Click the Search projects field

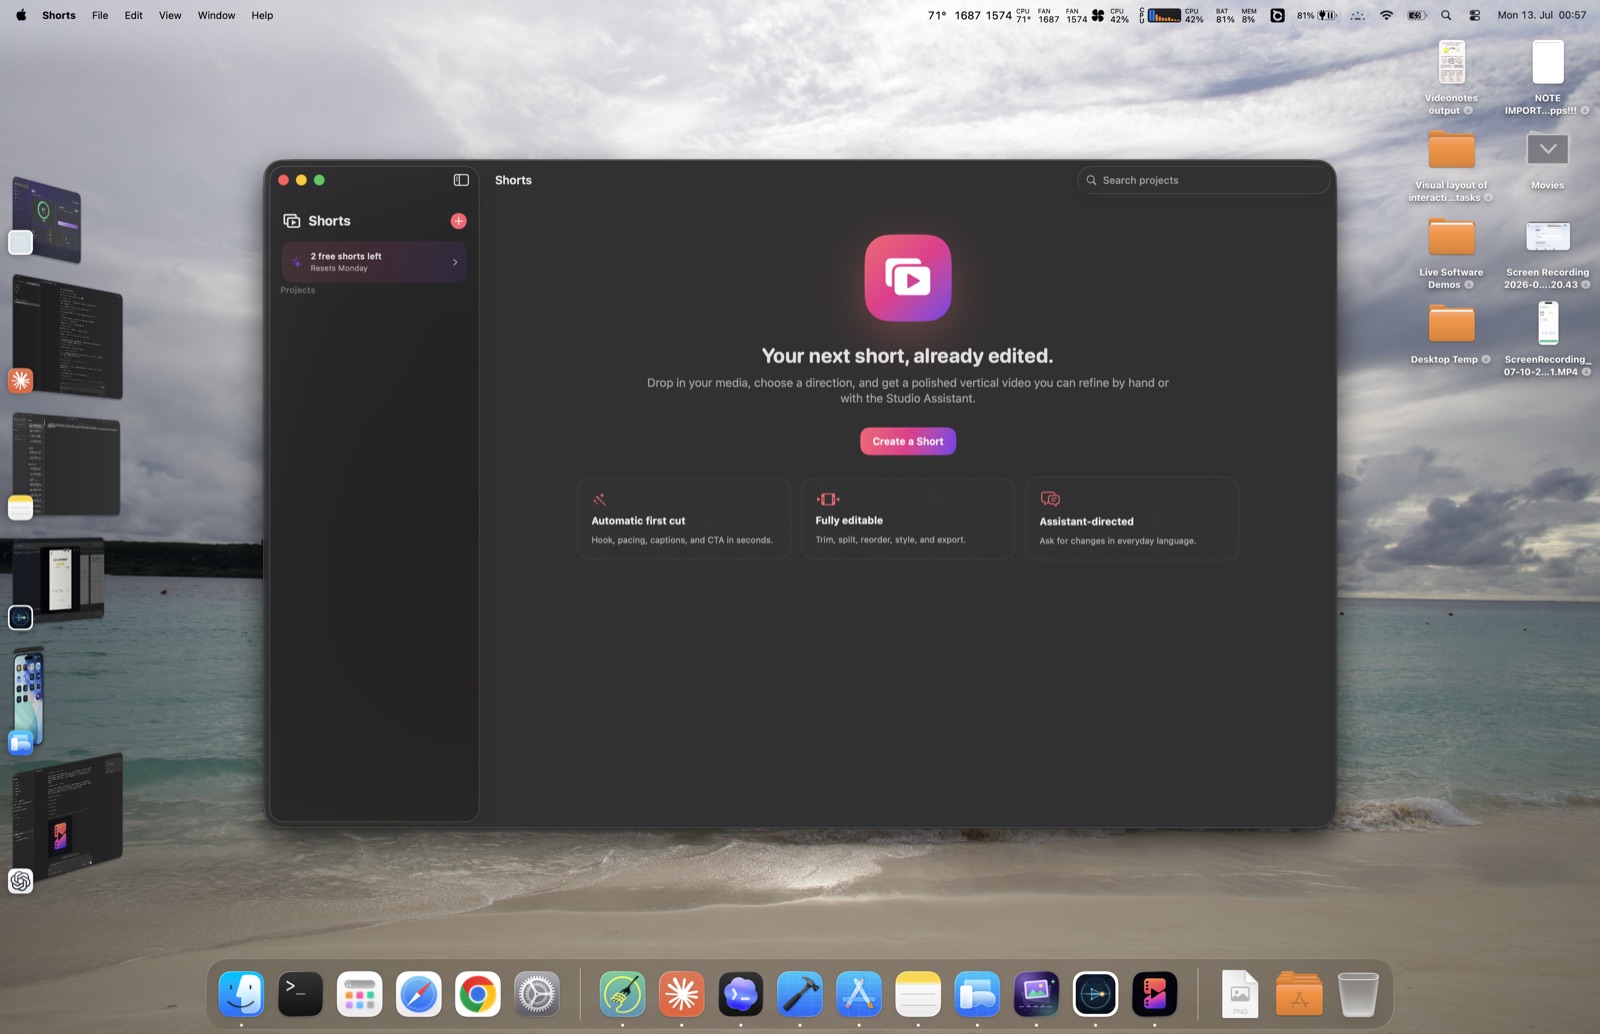(x=1204, y=180)
